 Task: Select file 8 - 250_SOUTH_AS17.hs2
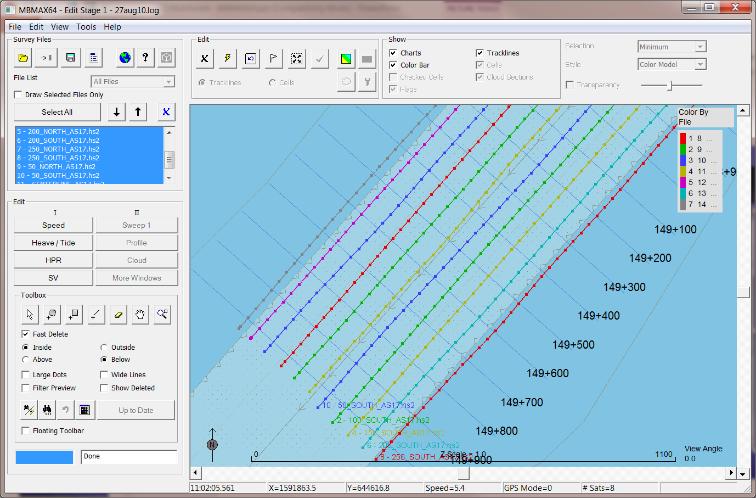coord(89,158)
